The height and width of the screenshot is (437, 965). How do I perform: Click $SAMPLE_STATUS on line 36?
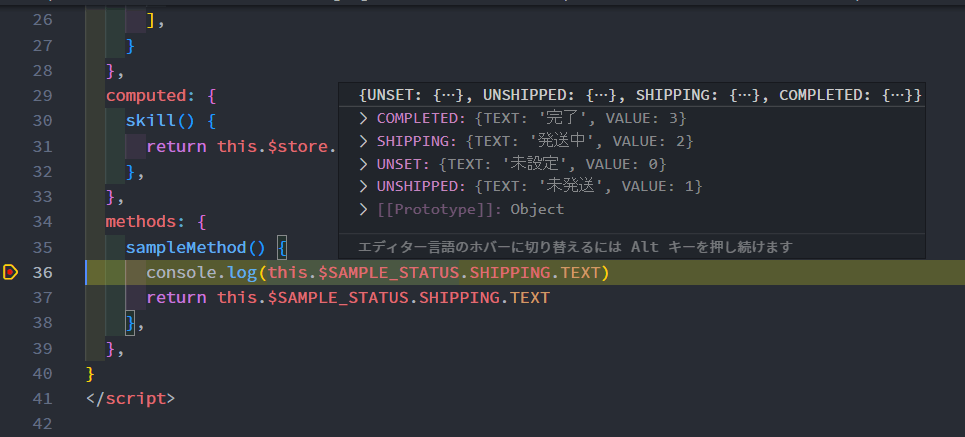coord(389,272)
